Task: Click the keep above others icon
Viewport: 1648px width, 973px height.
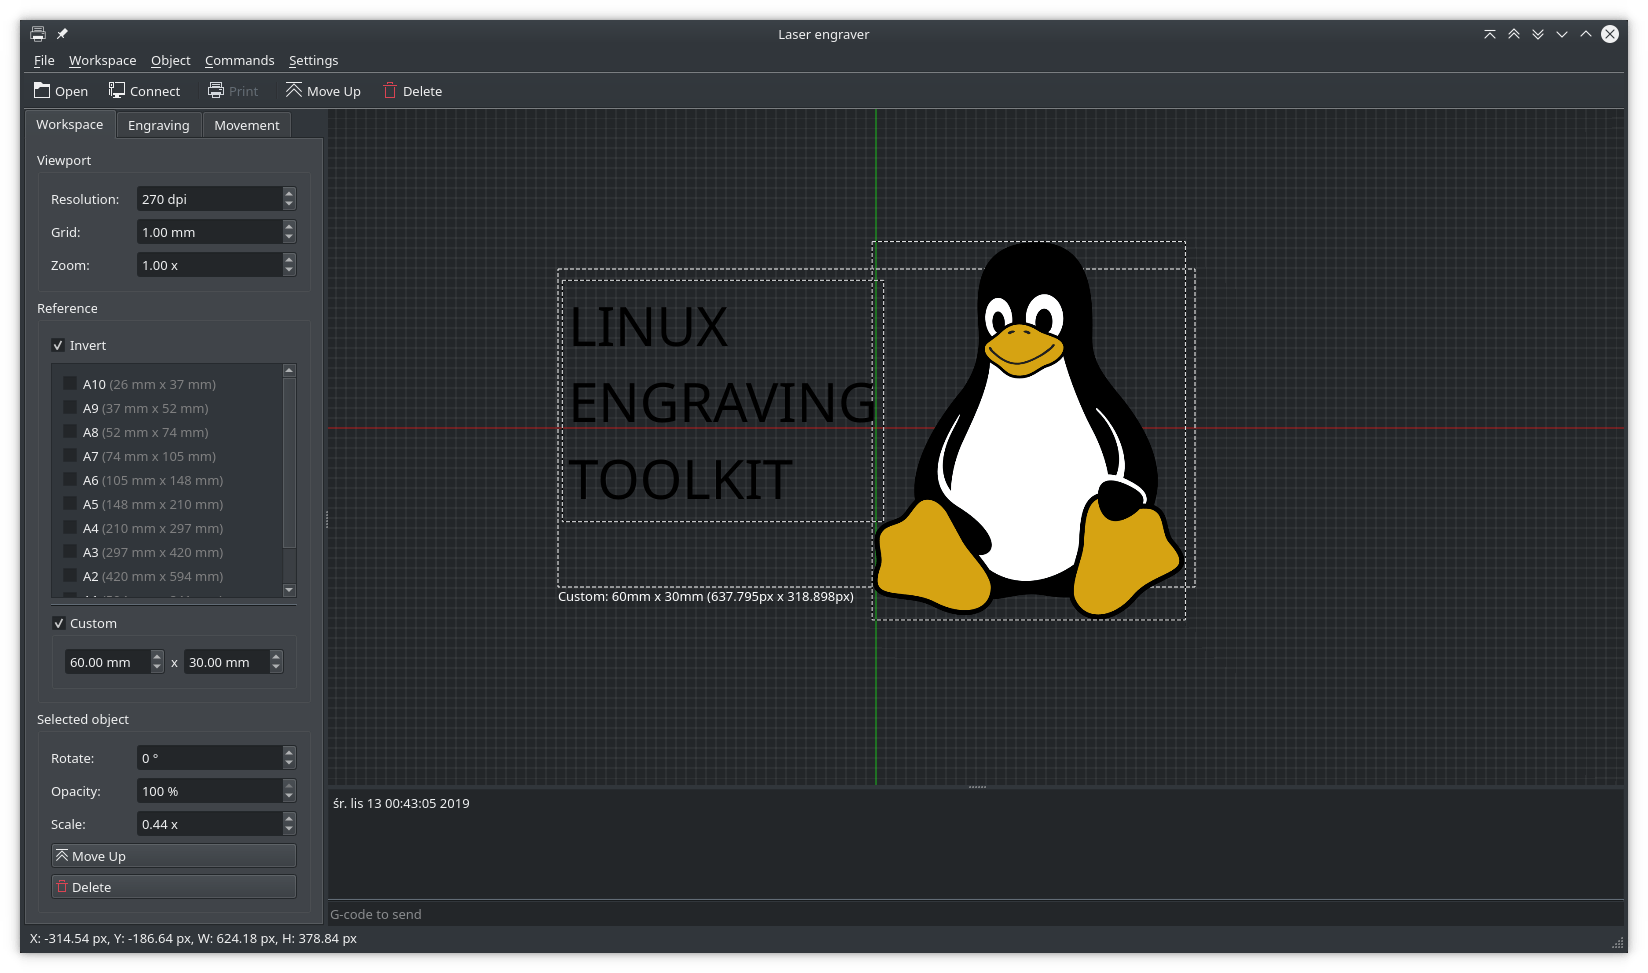Action: 1514,34
